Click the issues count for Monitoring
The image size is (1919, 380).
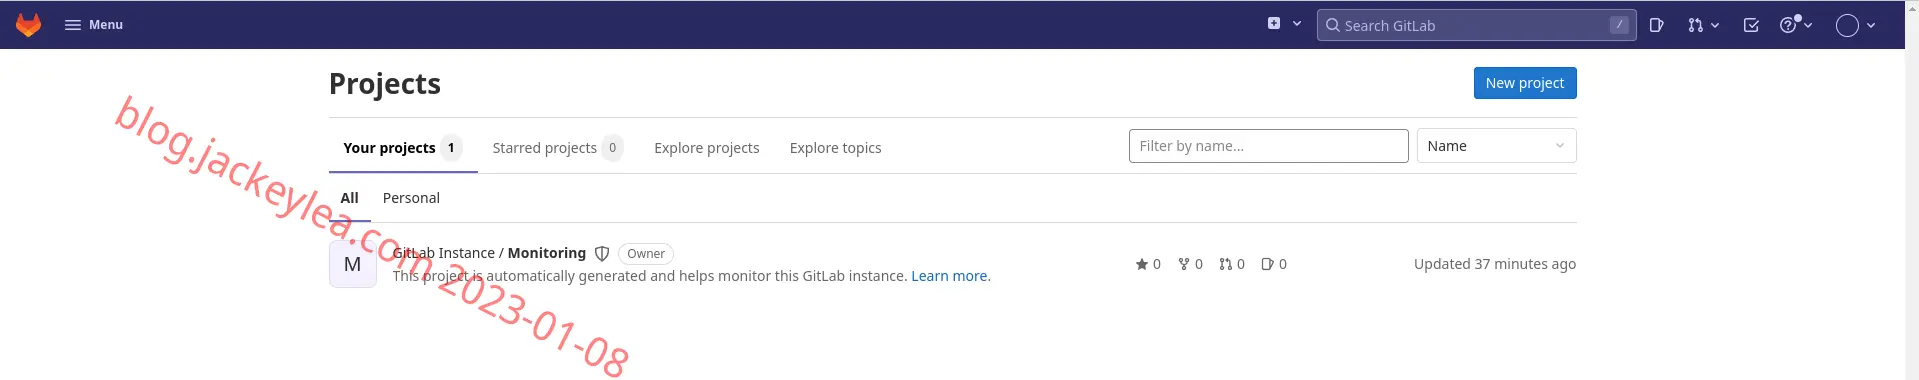click(1274, 264)
